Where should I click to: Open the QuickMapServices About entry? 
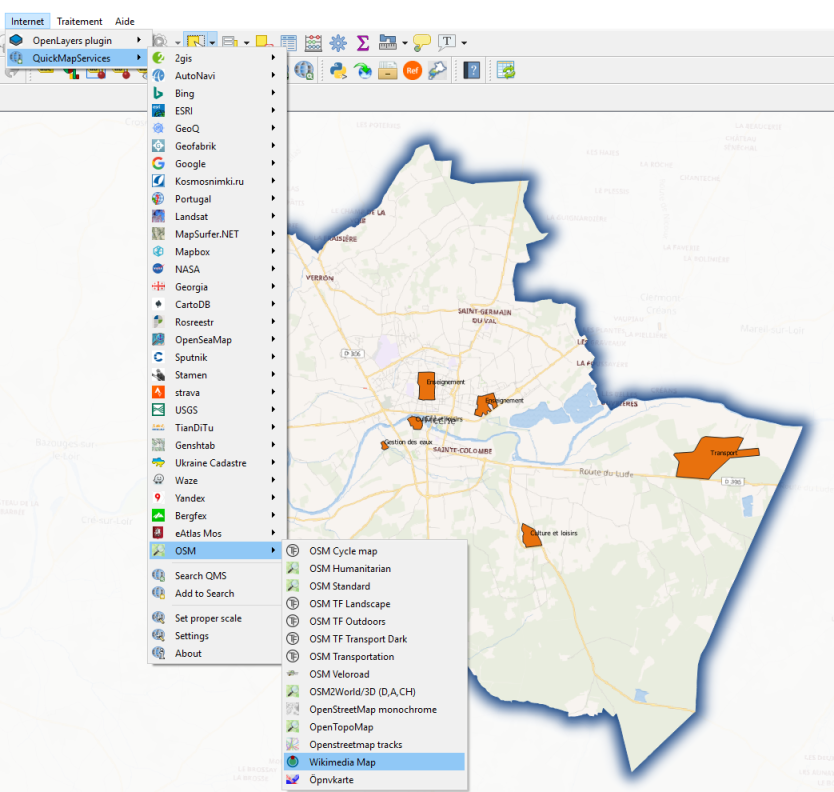pyautogui.click(x=216, y=653)
